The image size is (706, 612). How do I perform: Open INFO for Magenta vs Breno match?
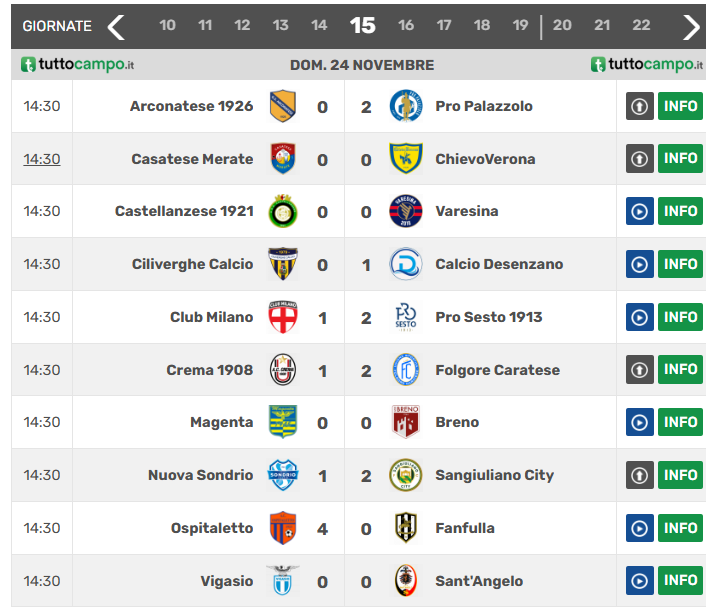tap(680, 422)
